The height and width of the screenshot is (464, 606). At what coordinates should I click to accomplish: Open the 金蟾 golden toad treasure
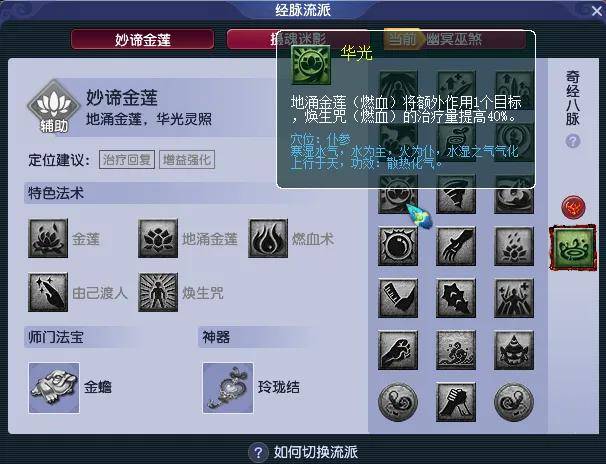pos(54,388)
